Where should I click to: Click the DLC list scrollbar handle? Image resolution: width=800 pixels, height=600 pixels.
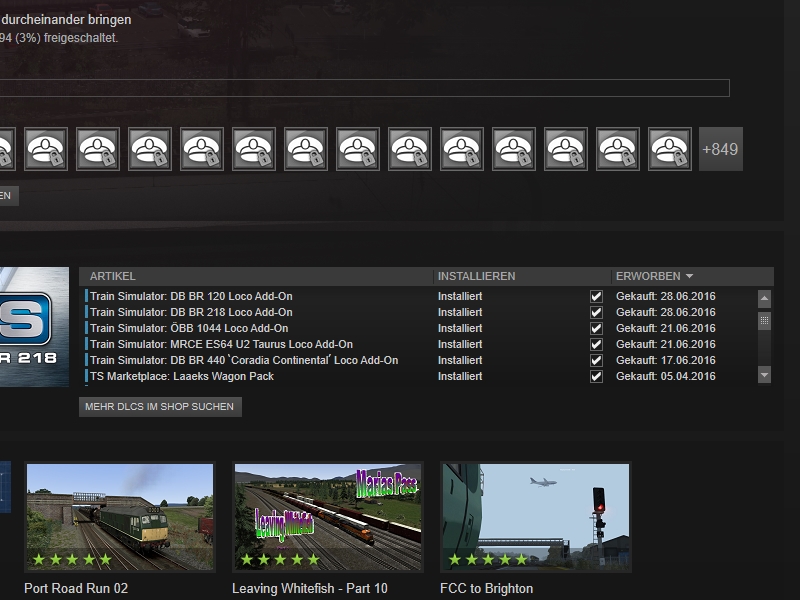[x=765, y=321]
